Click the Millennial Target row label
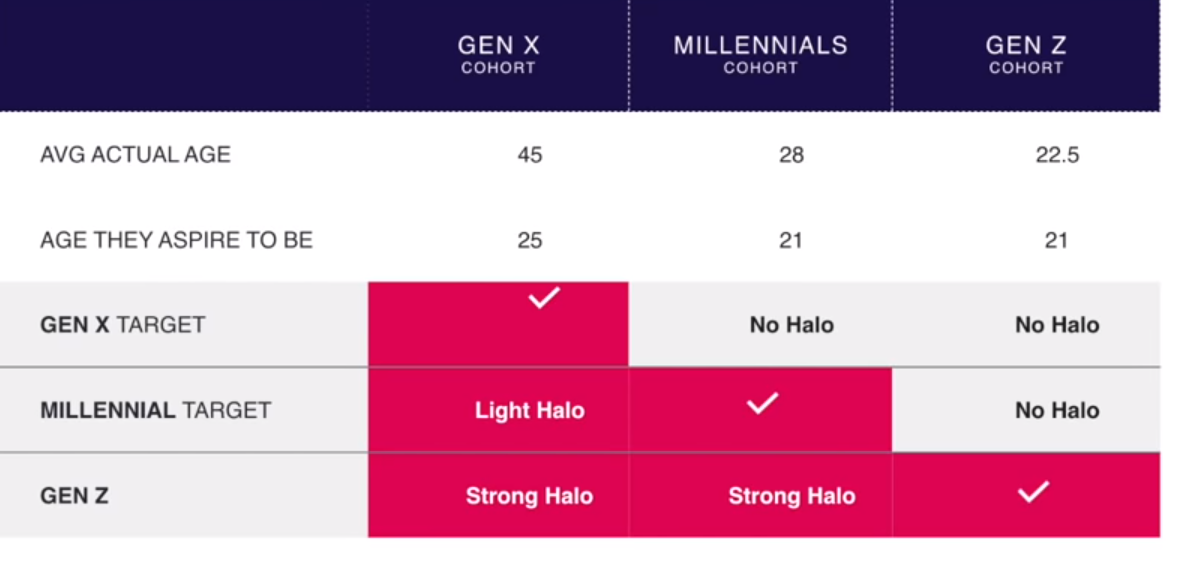1187x570 pixels. tap(155, 411)
